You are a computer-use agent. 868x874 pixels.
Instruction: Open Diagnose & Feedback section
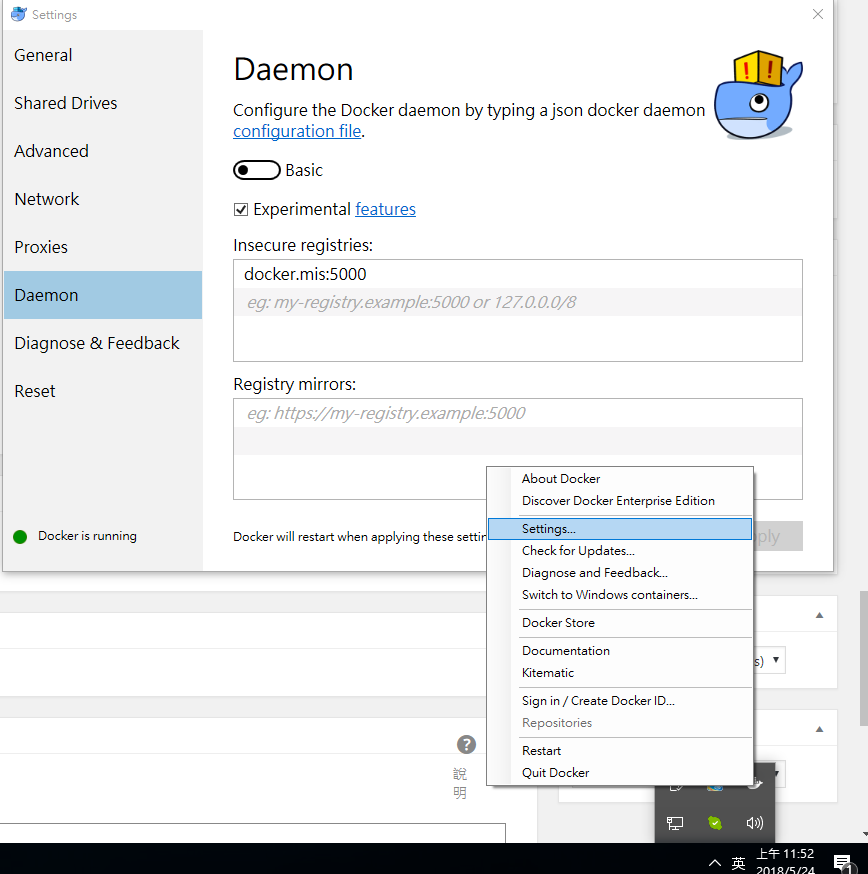pos(103,343)
